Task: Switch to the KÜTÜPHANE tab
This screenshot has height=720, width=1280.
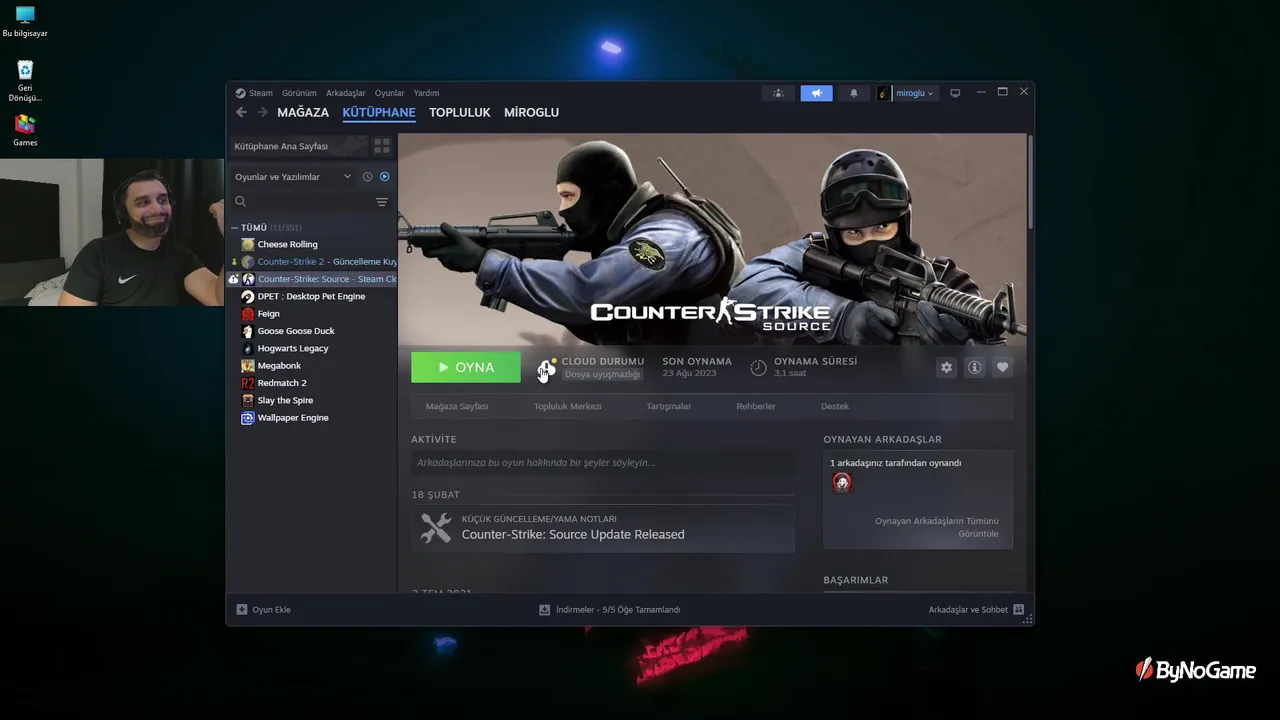Action: (379, 113)
